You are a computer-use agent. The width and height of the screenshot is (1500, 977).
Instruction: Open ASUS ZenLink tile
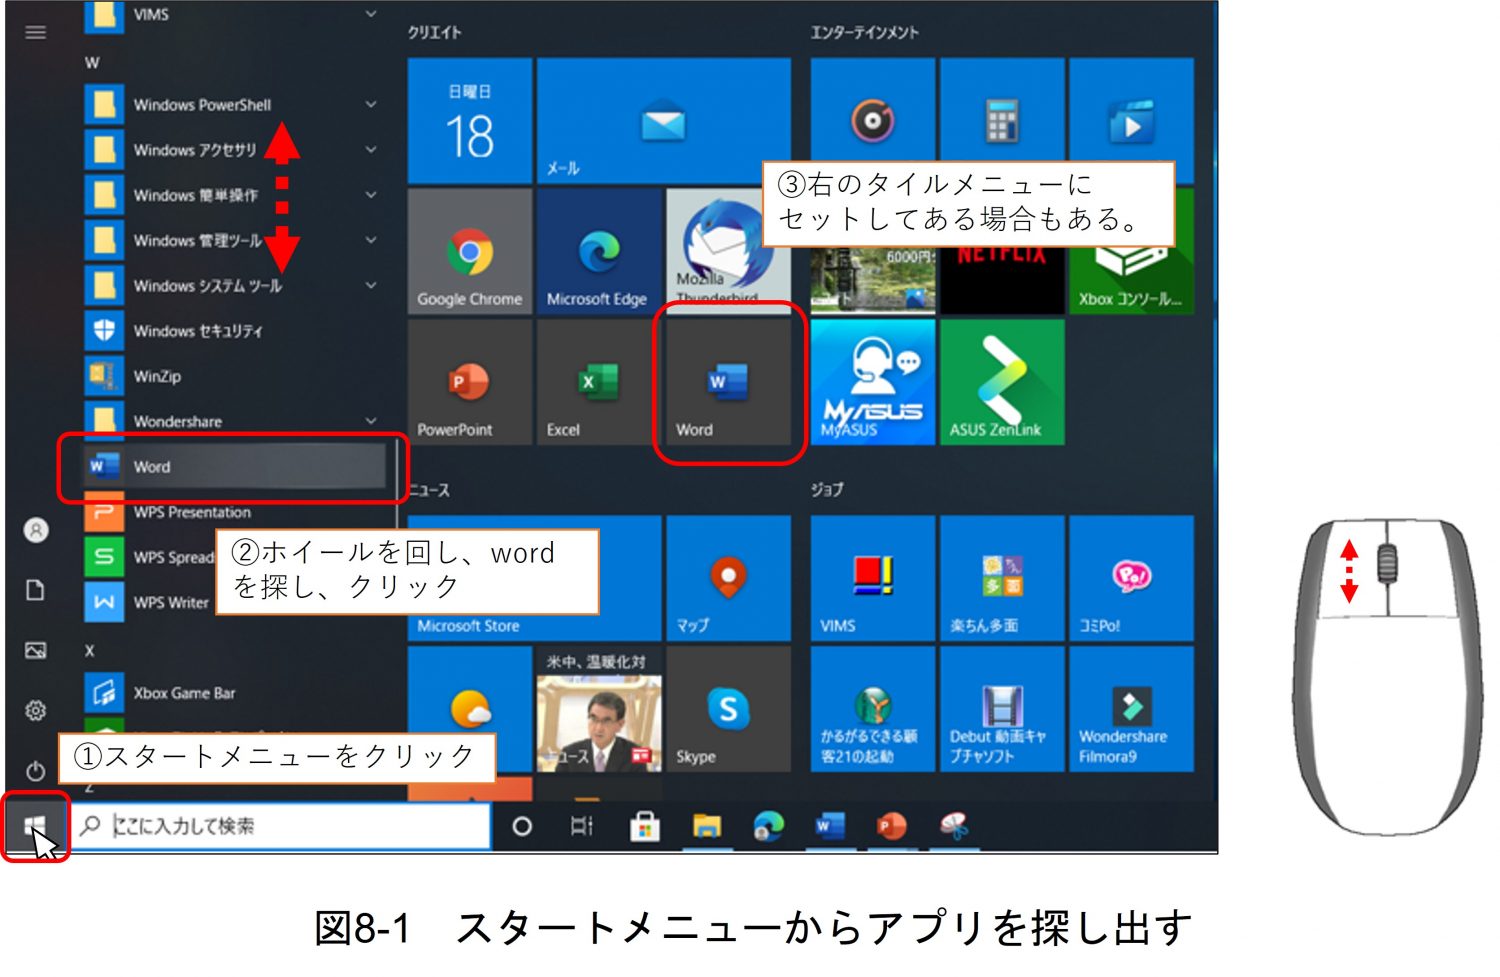pos(1001,382)
